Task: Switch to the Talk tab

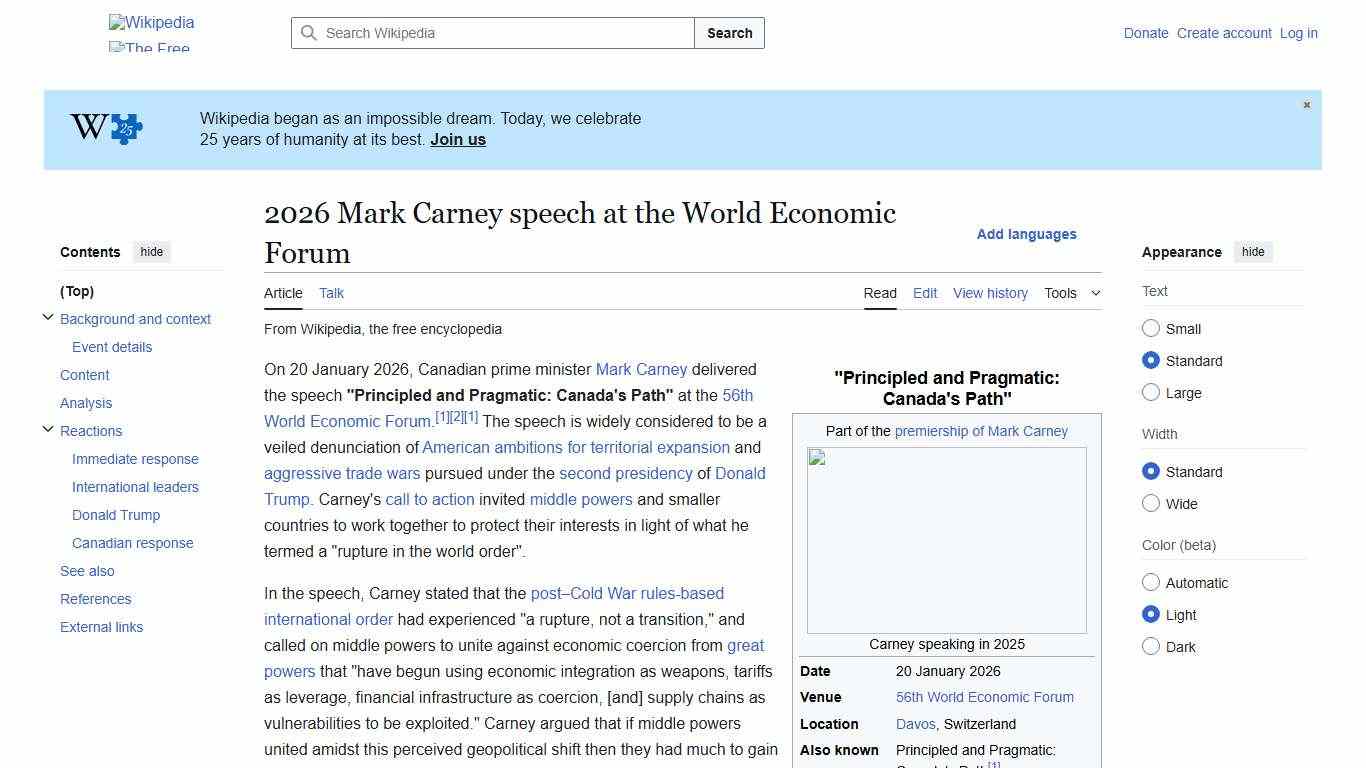Action: (331, 293)
